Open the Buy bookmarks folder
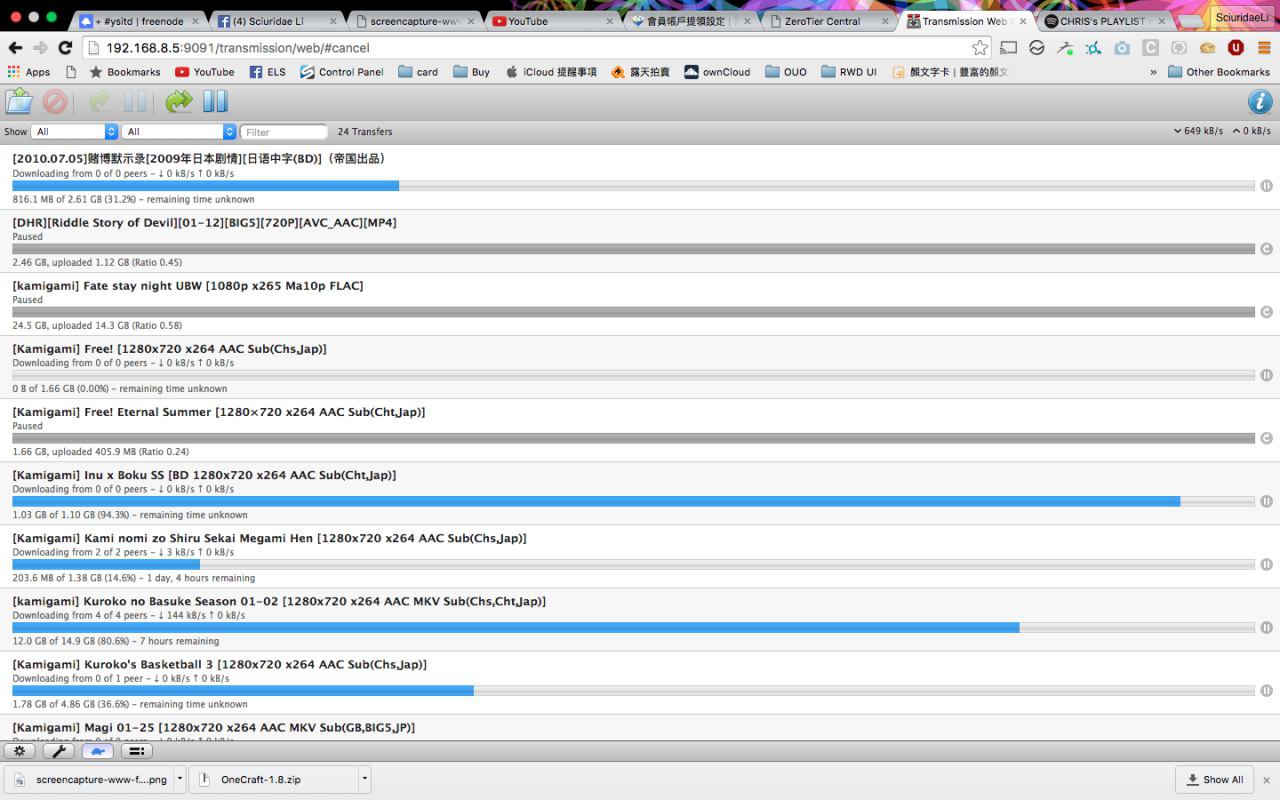The width and height of the screenshot is (1280, 800). (x=471, y=72)
